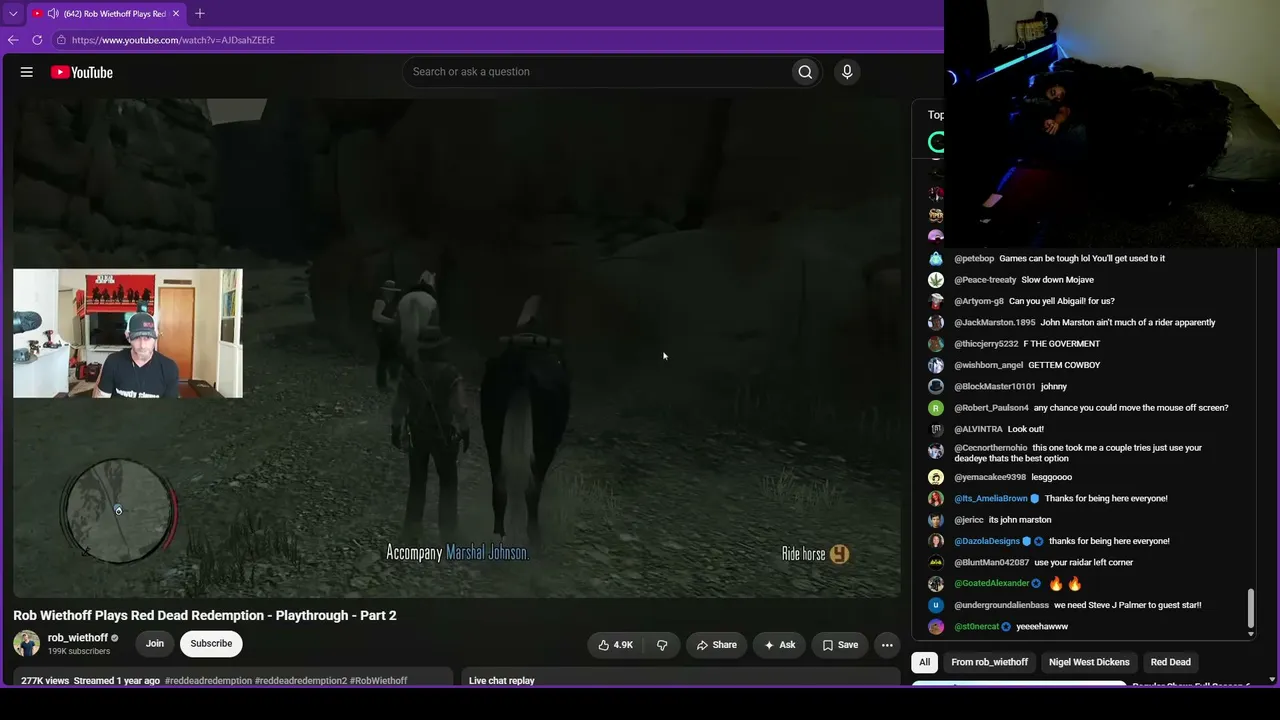This screenshot has width=1280, height=720.
Task: Select the From rob_wiethoff chip
Action: pyautogui.click(x=990, y=662)
